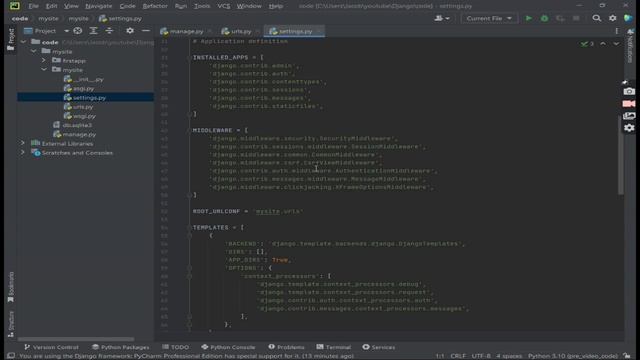Click the colorful JetBrains Toolbox icon at top right

[x=628, y=18]
